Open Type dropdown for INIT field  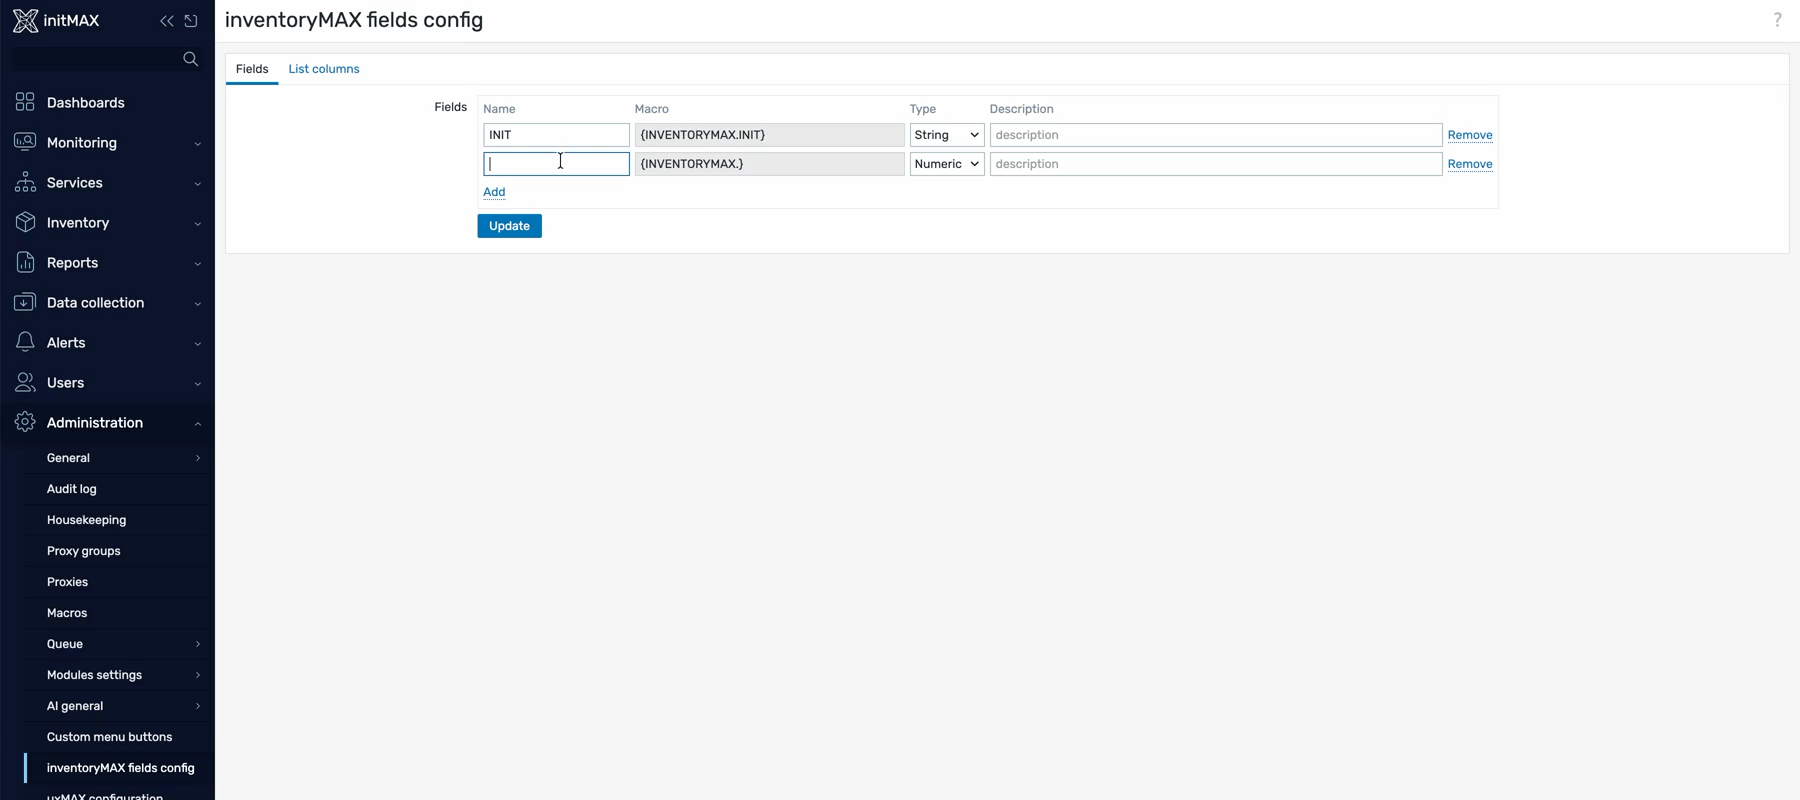coord(946,135)
